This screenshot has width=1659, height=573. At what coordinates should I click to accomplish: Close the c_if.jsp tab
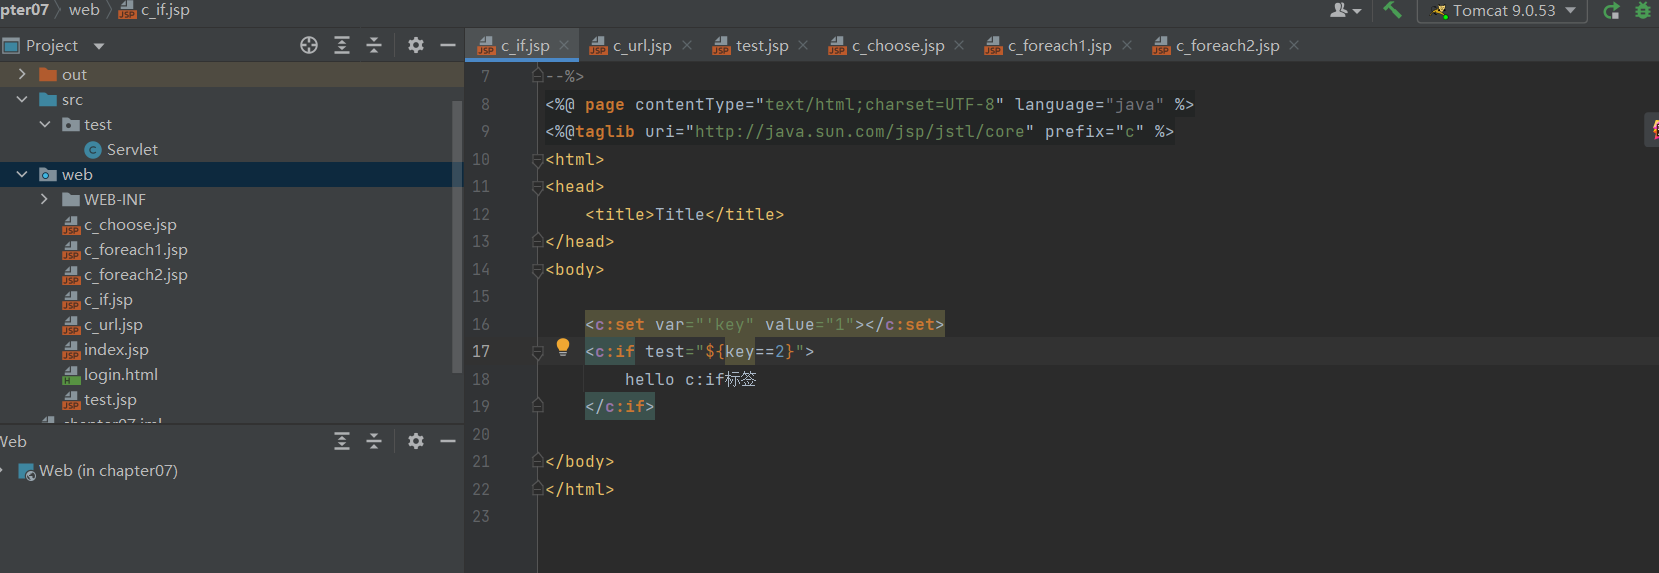coord(564,45)
